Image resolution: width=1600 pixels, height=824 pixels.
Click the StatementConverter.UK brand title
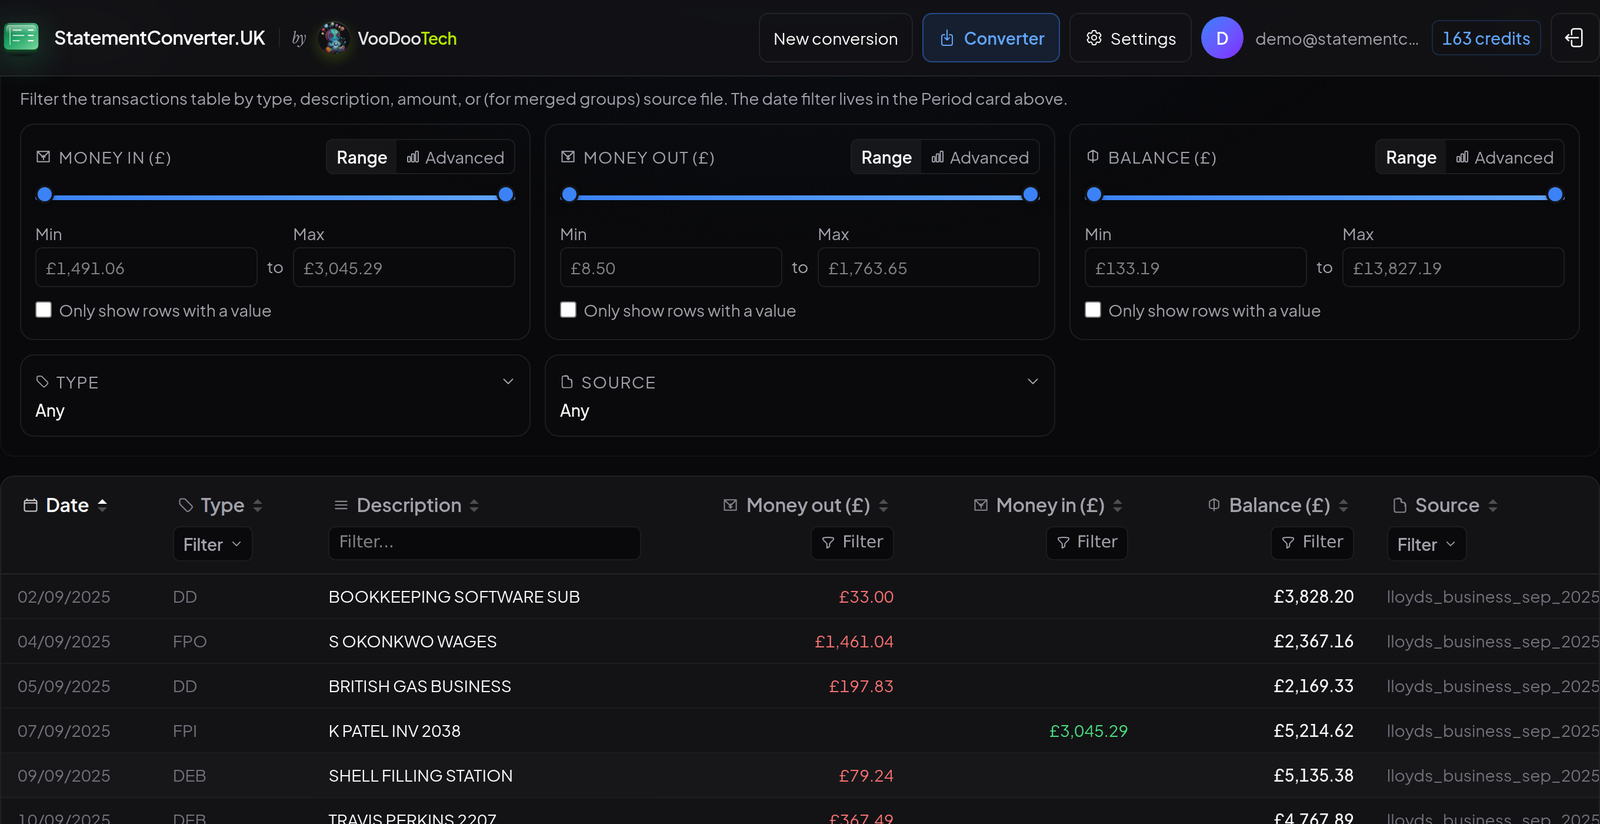(x=159, y=38)
